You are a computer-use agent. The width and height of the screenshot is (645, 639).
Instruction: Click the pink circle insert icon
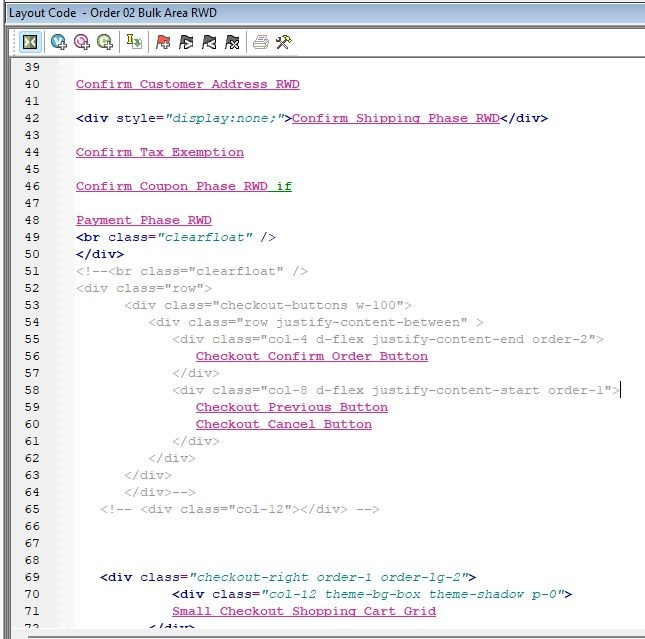pos(82,42)
